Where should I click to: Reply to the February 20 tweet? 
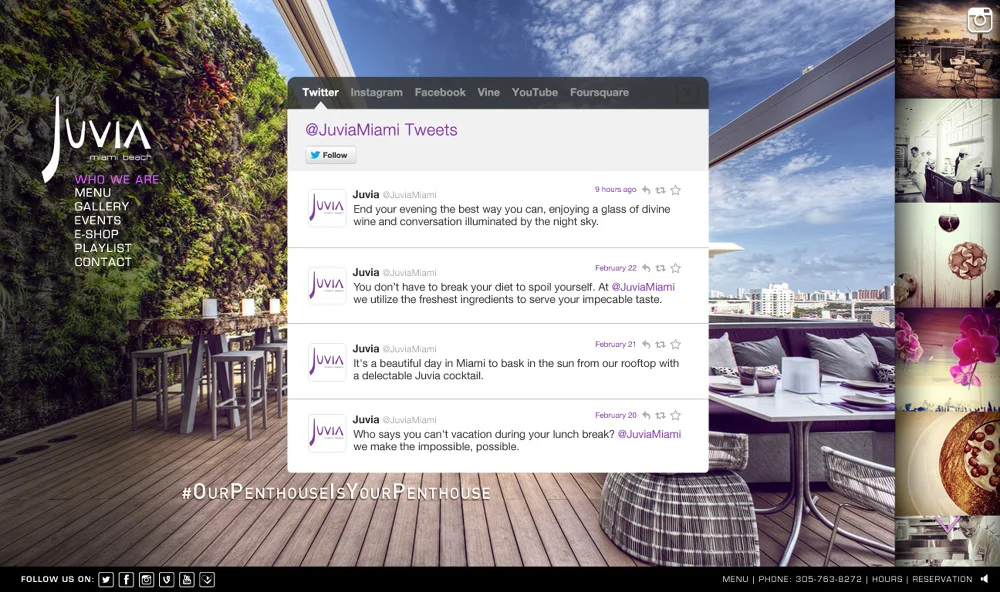[646, 415]
